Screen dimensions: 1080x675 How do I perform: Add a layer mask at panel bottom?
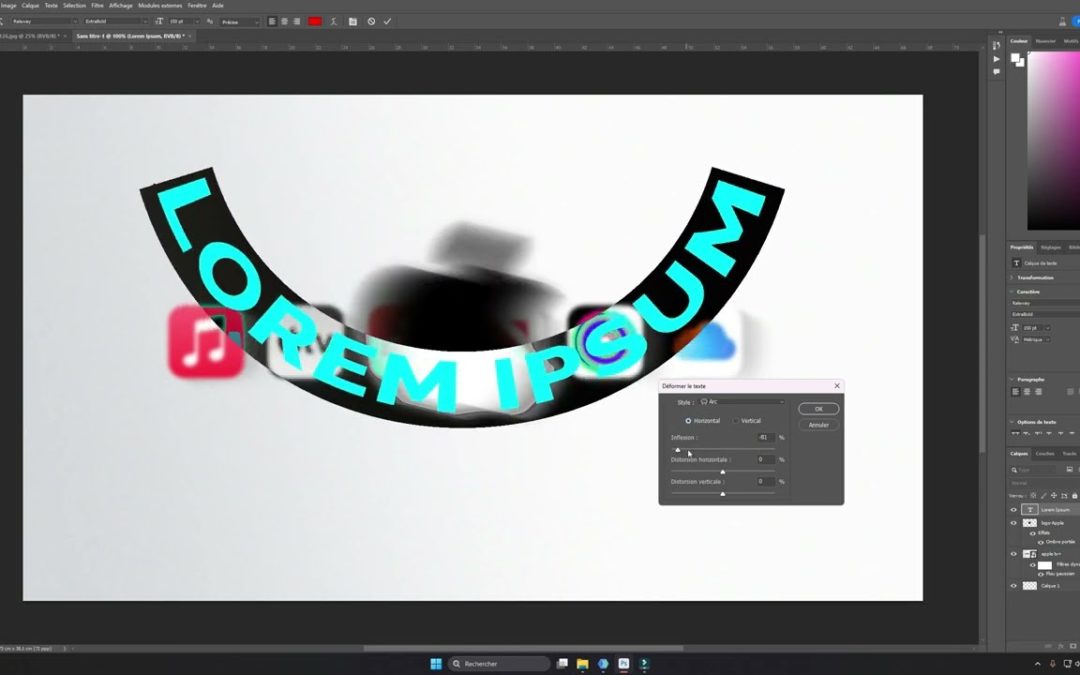point(1072,646)
